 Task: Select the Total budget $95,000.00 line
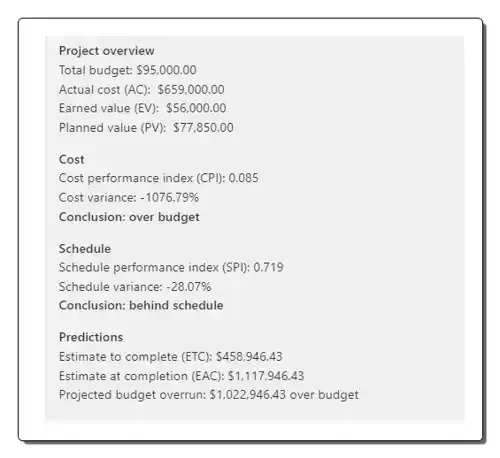[x=128, y=70]
